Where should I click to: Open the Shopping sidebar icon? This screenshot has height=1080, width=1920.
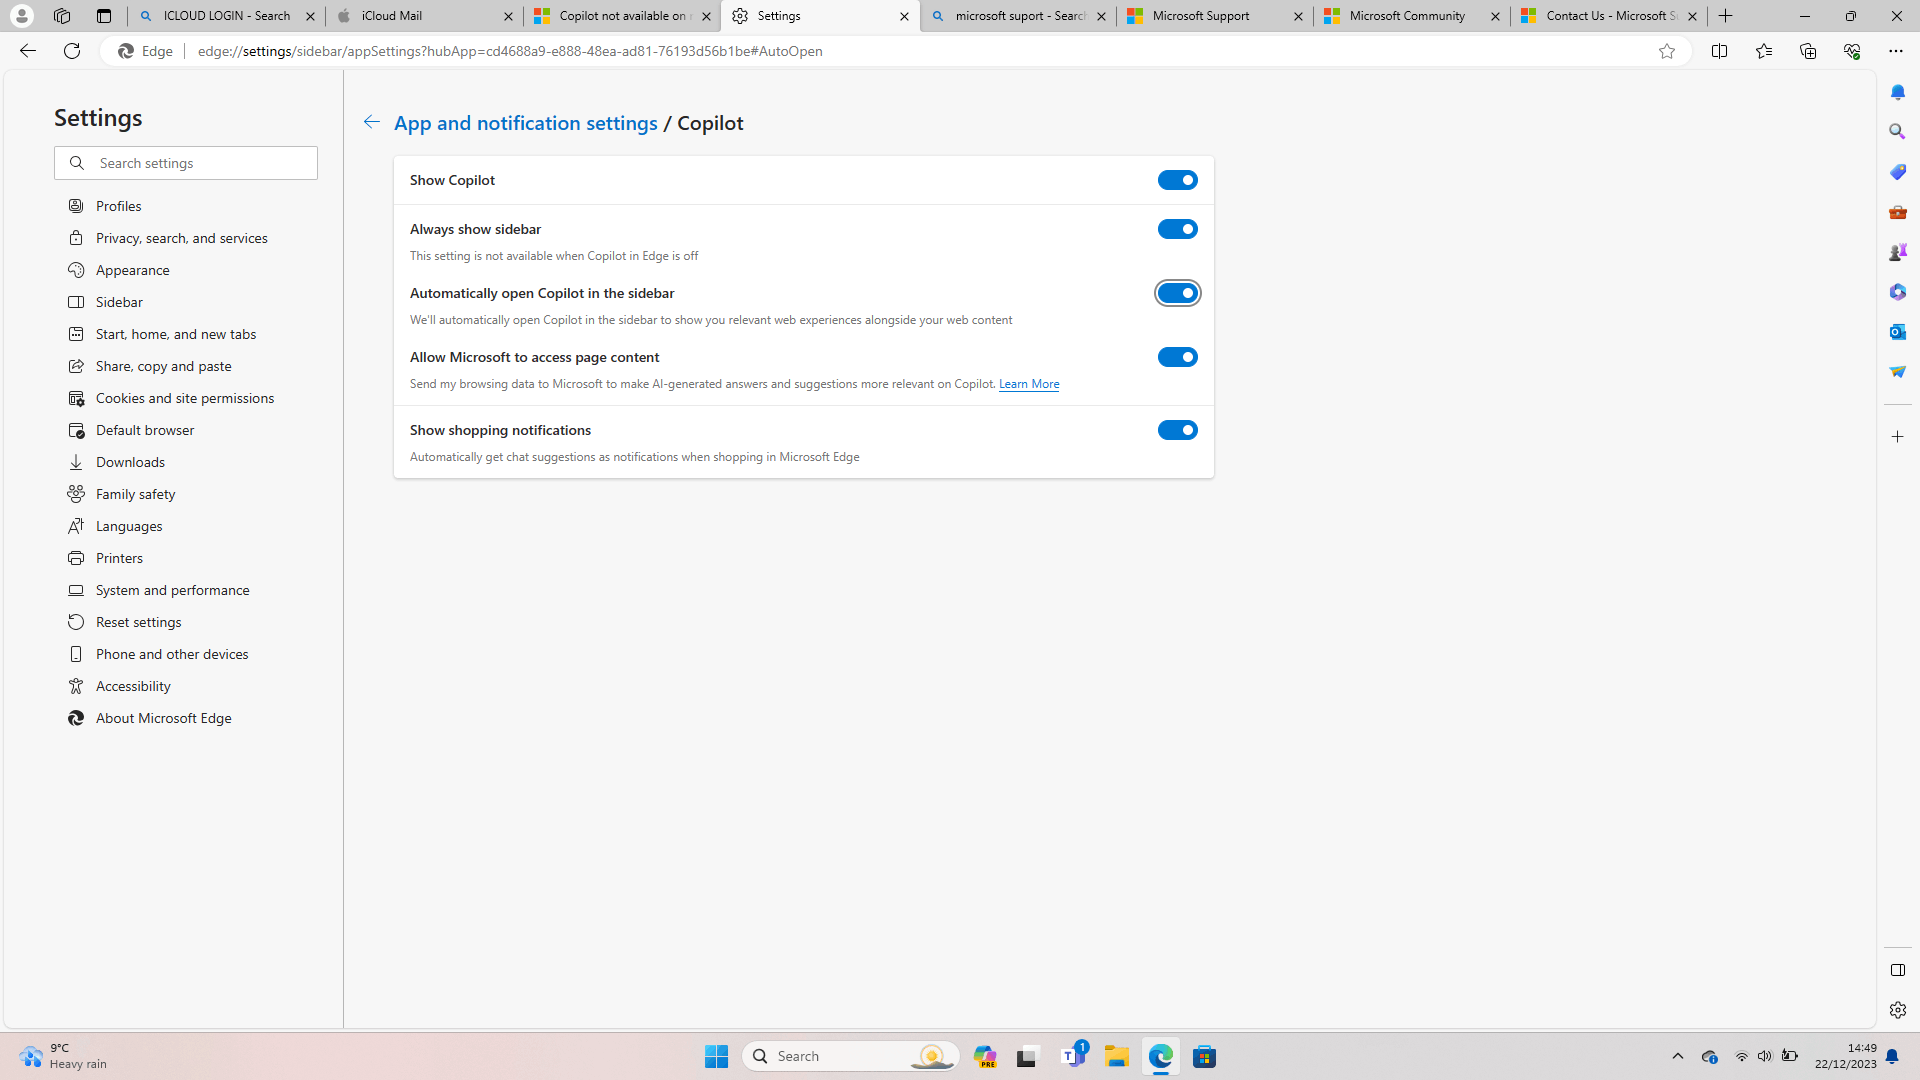point(1897,172)
